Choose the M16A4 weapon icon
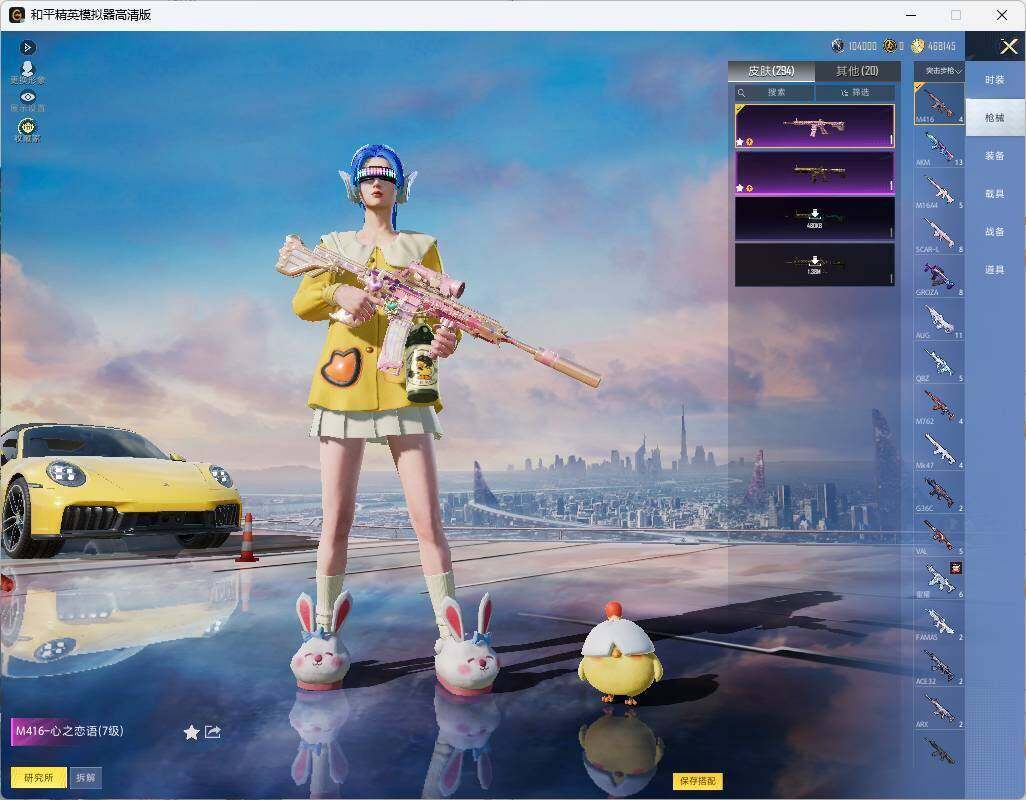This screenshot has width=1026, height=800. pyautogui.click(x=939, y=191)
